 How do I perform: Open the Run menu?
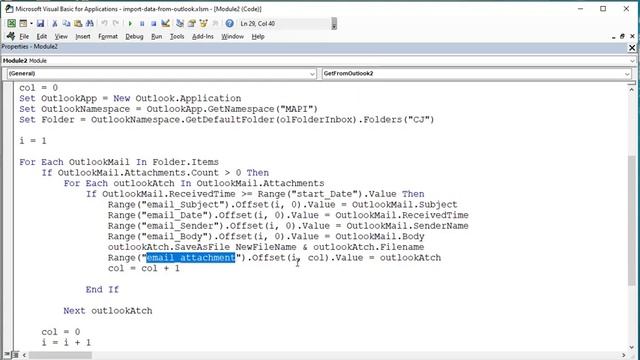156,36
